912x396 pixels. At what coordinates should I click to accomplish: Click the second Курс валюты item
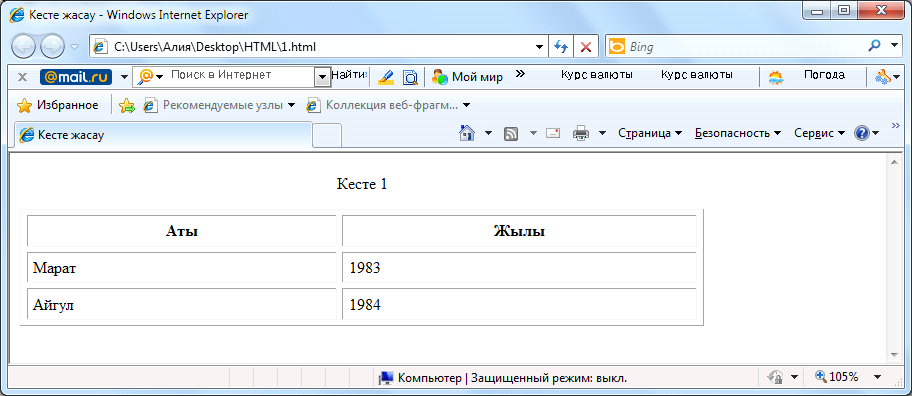click(x=696, y=75)
